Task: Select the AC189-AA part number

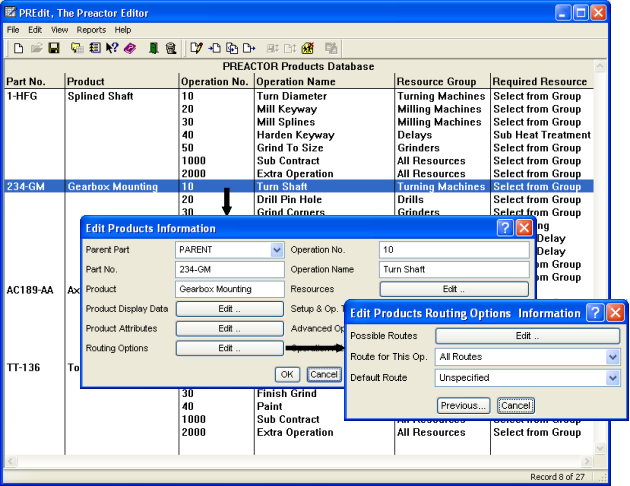Action: 30,290
